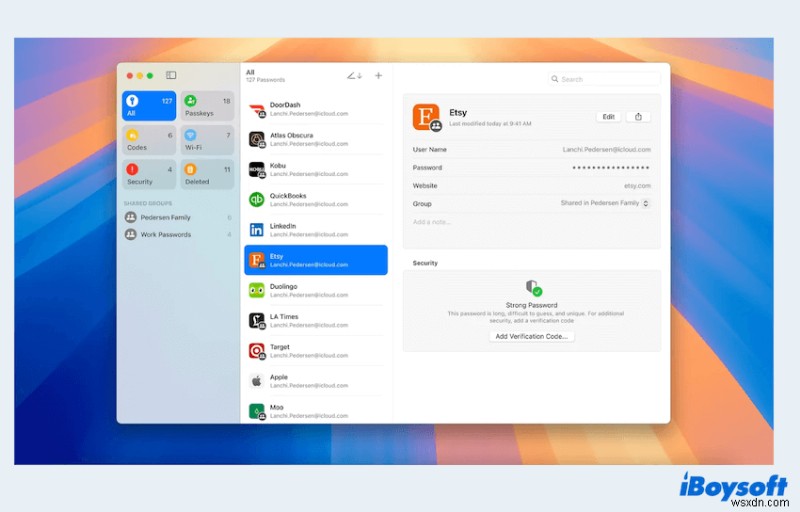The image size is (800, 512).
Task: Select the Pedersen Family shared group
Action: (x=178, y=217)
